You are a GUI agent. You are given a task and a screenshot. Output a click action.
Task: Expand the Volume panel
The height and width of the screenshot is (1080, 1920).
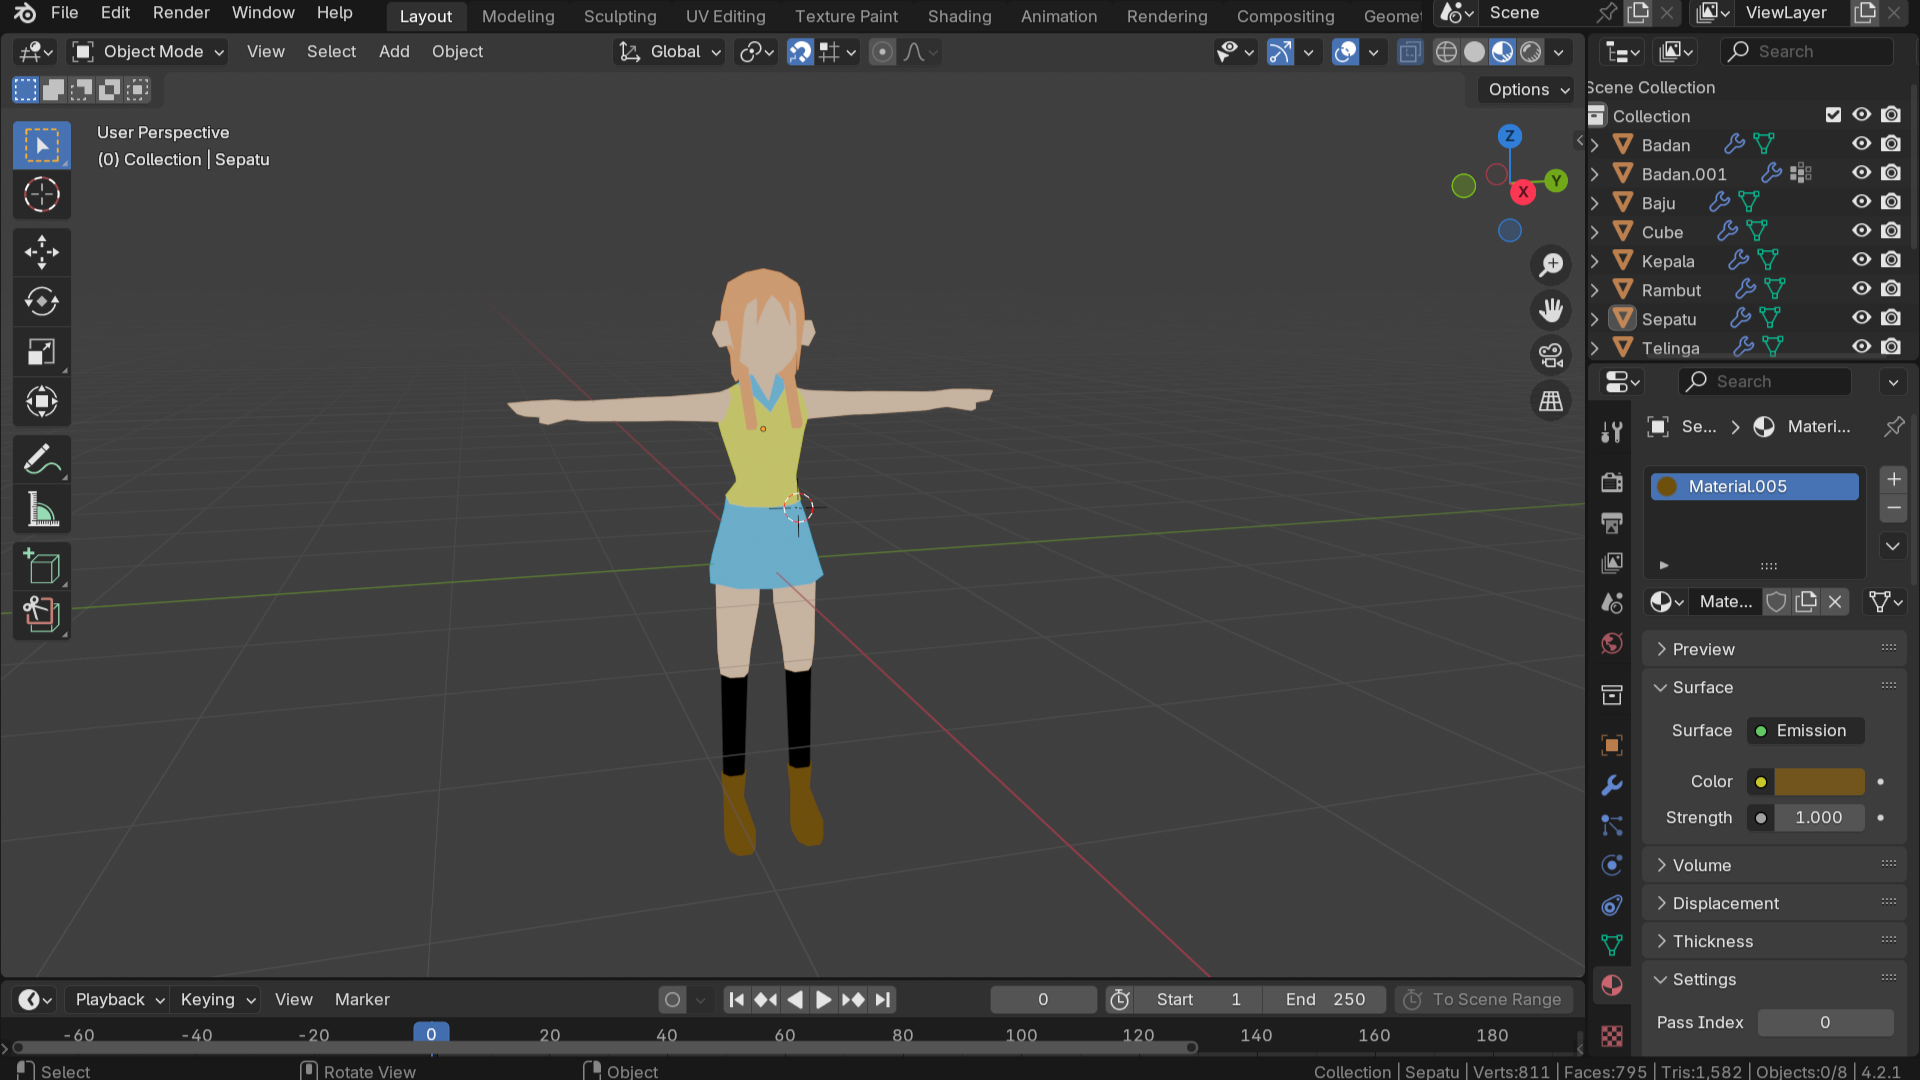coord(1701,865)
